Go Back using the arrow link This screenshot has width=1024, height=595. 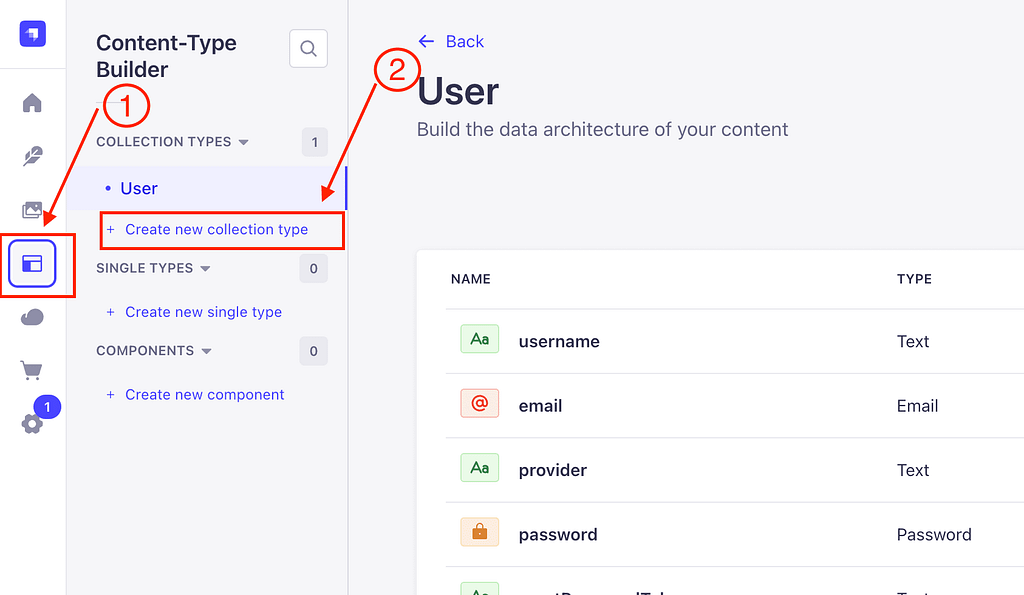point(451,41)
